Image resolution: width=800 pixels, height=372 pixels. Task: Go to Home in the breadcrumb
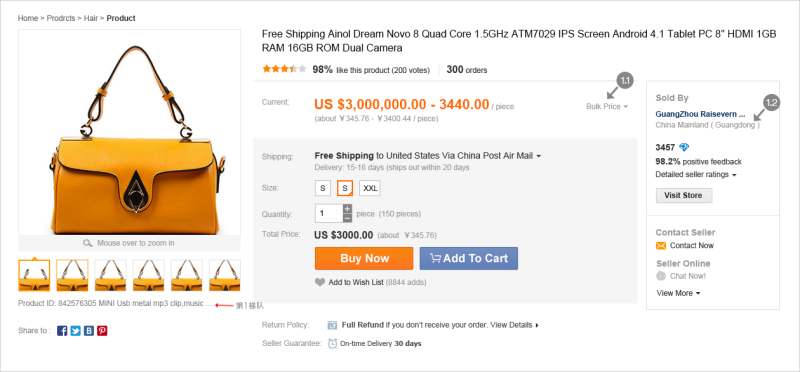click(28, 18)
